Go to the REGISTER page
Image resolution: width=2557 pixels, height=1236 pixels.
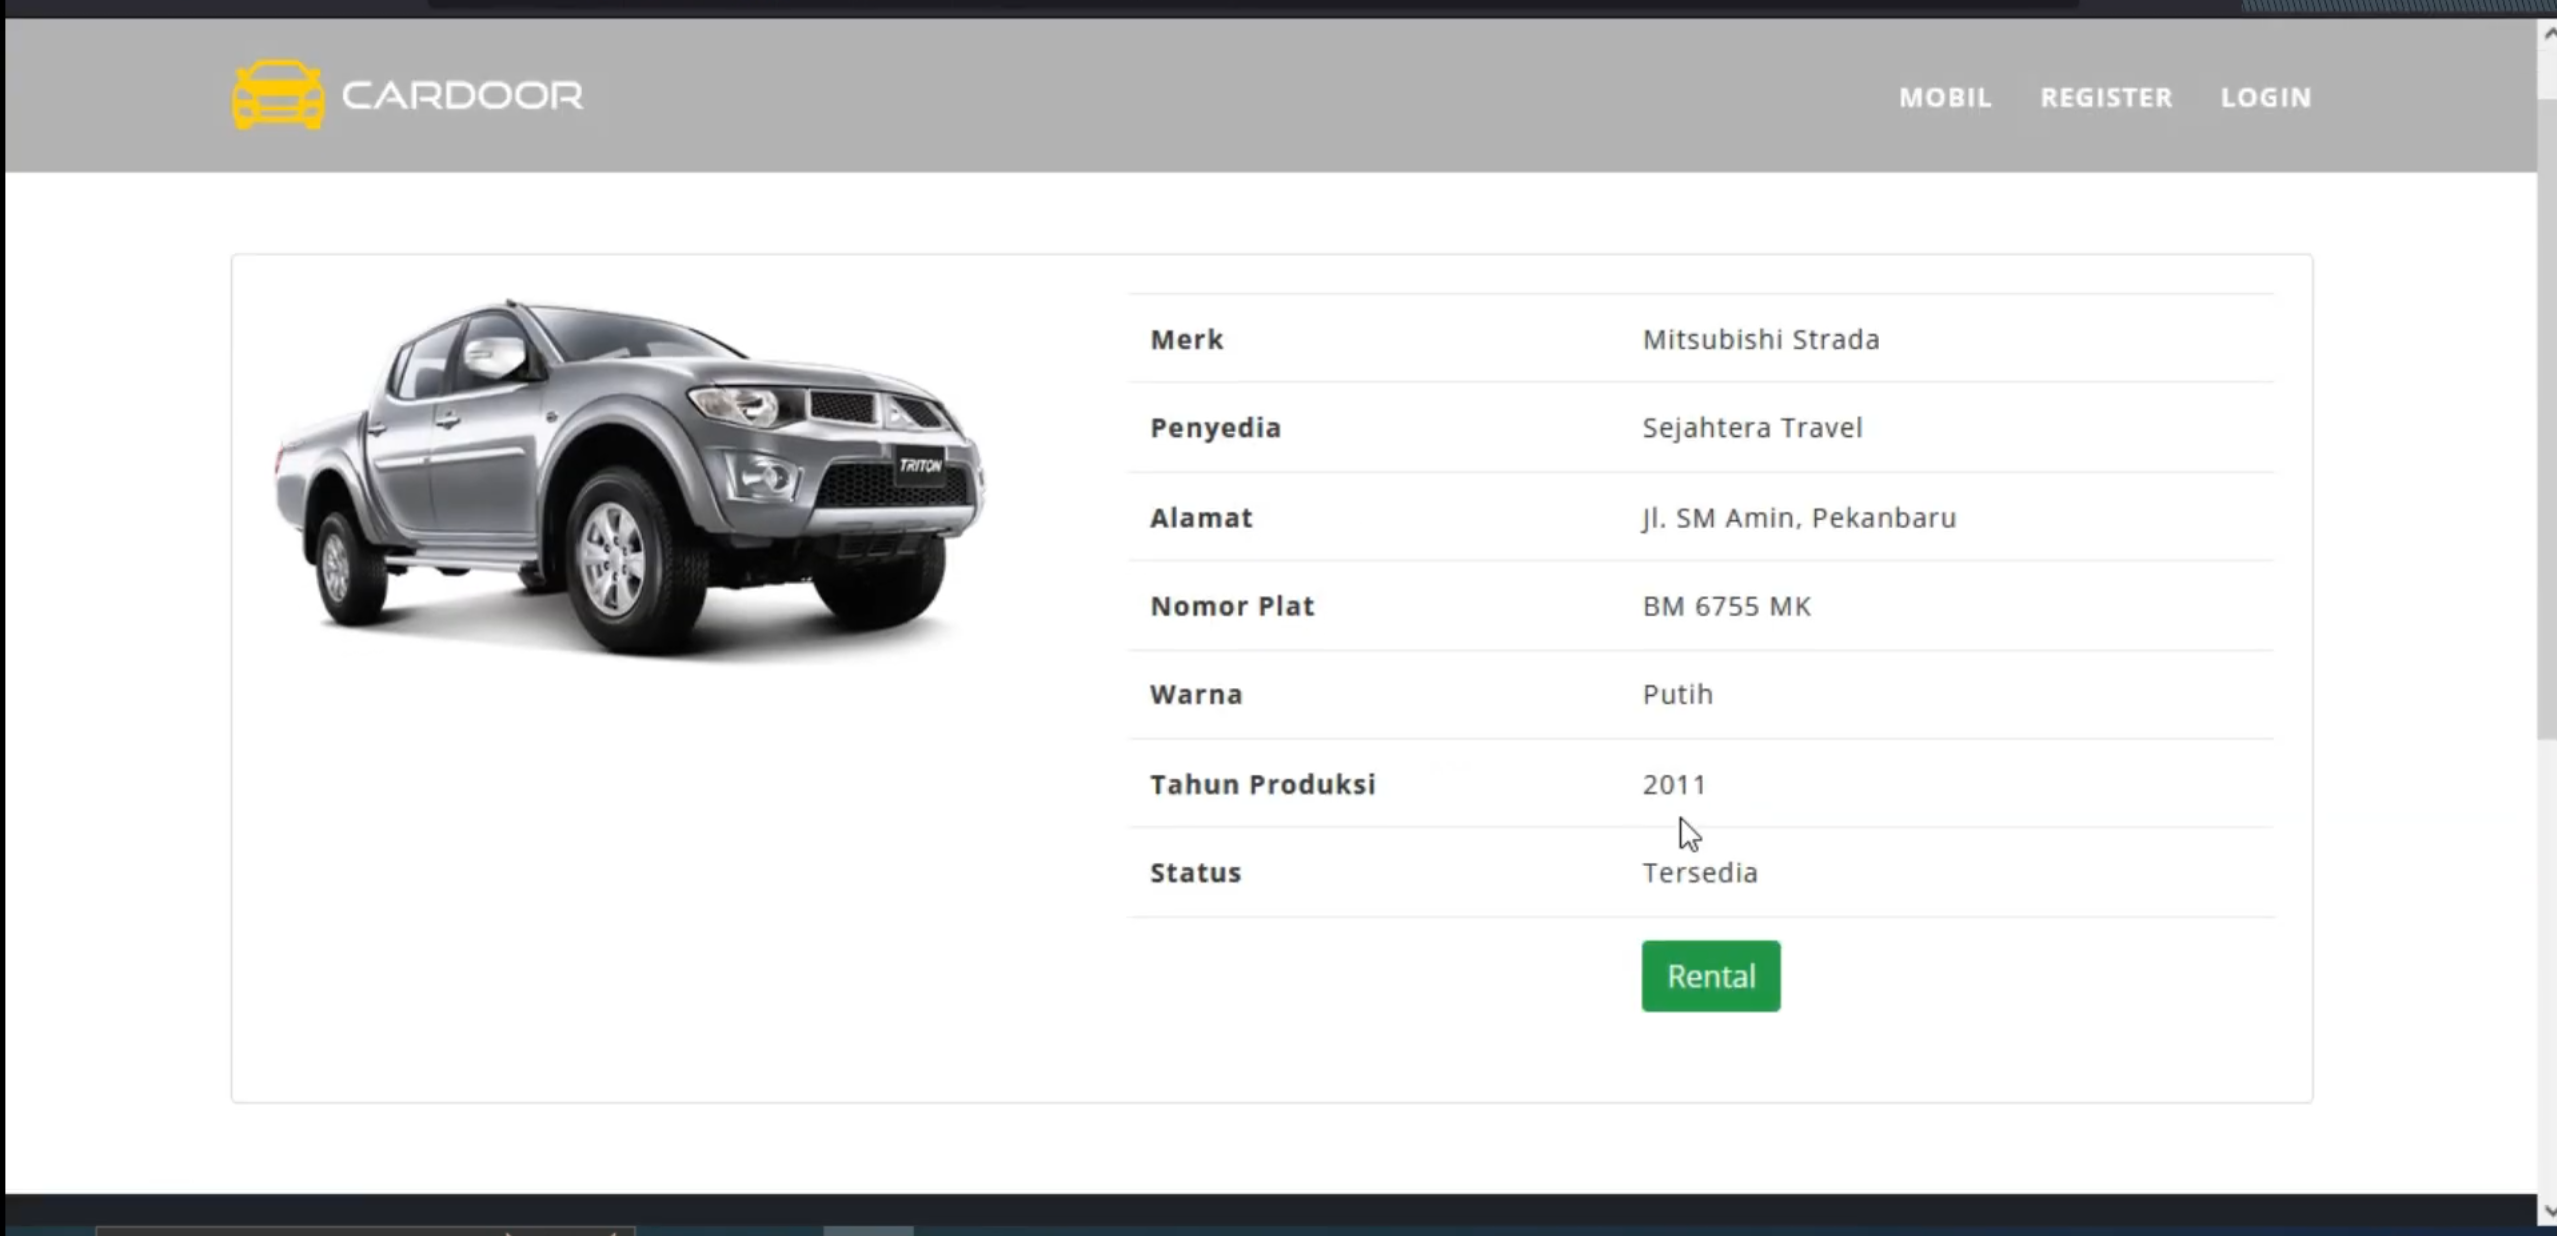click(2106, 97)
